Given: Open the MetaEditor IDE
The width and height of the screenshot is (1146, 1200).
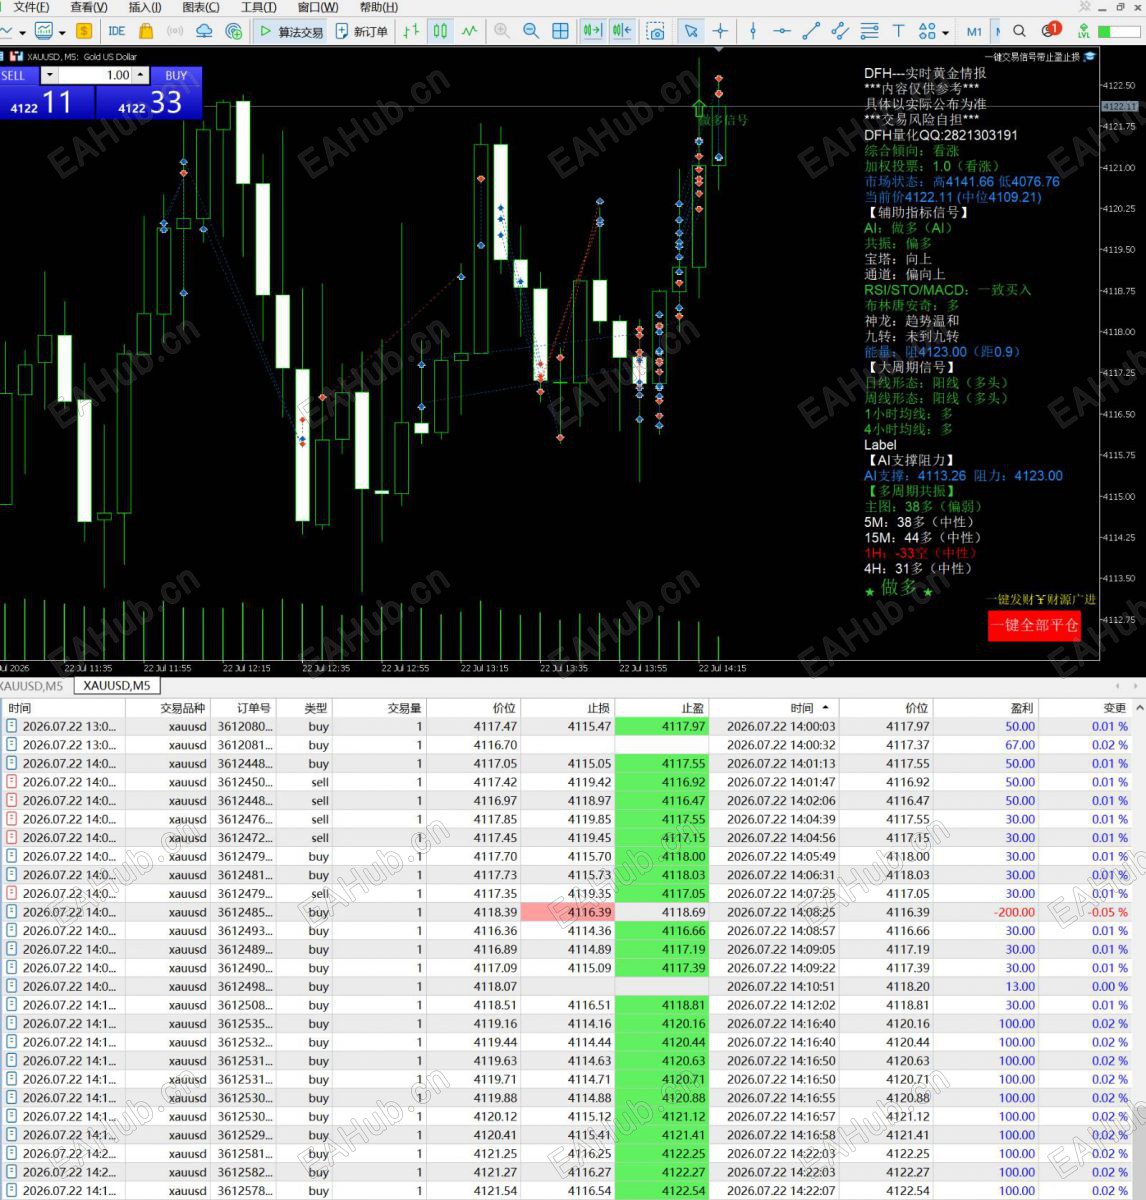Looking at the screenshot, I should [x=117, y=31].
